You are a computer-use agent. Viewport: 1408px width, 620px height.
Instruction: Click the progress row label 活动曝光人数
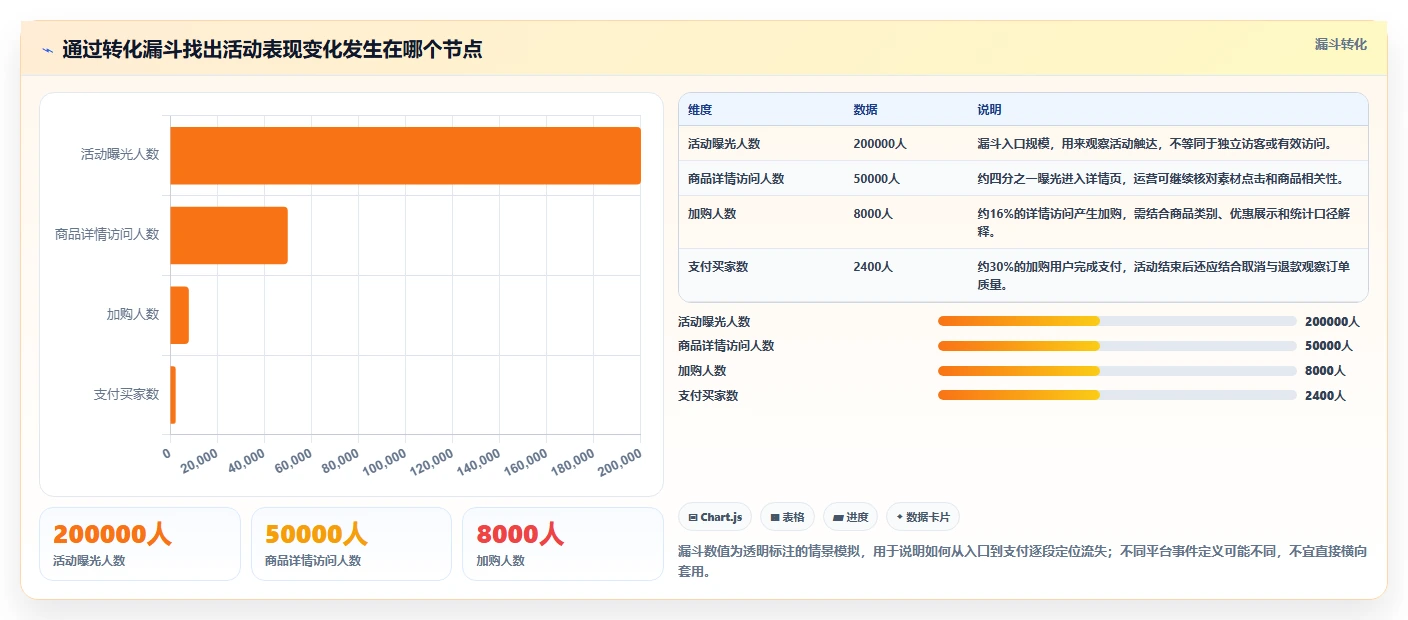coord(714,322)
